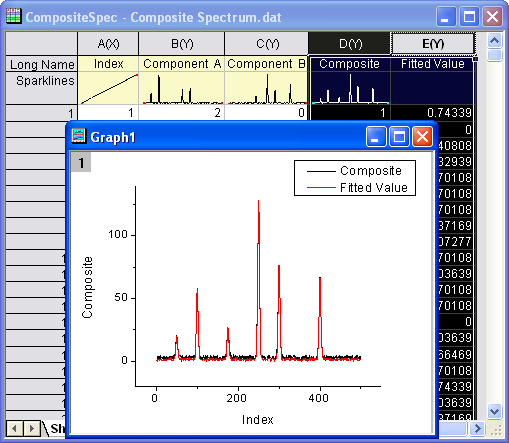The image size is (509, 443).
Task: Maximize the Graph1 window
Action: point(399,136)
